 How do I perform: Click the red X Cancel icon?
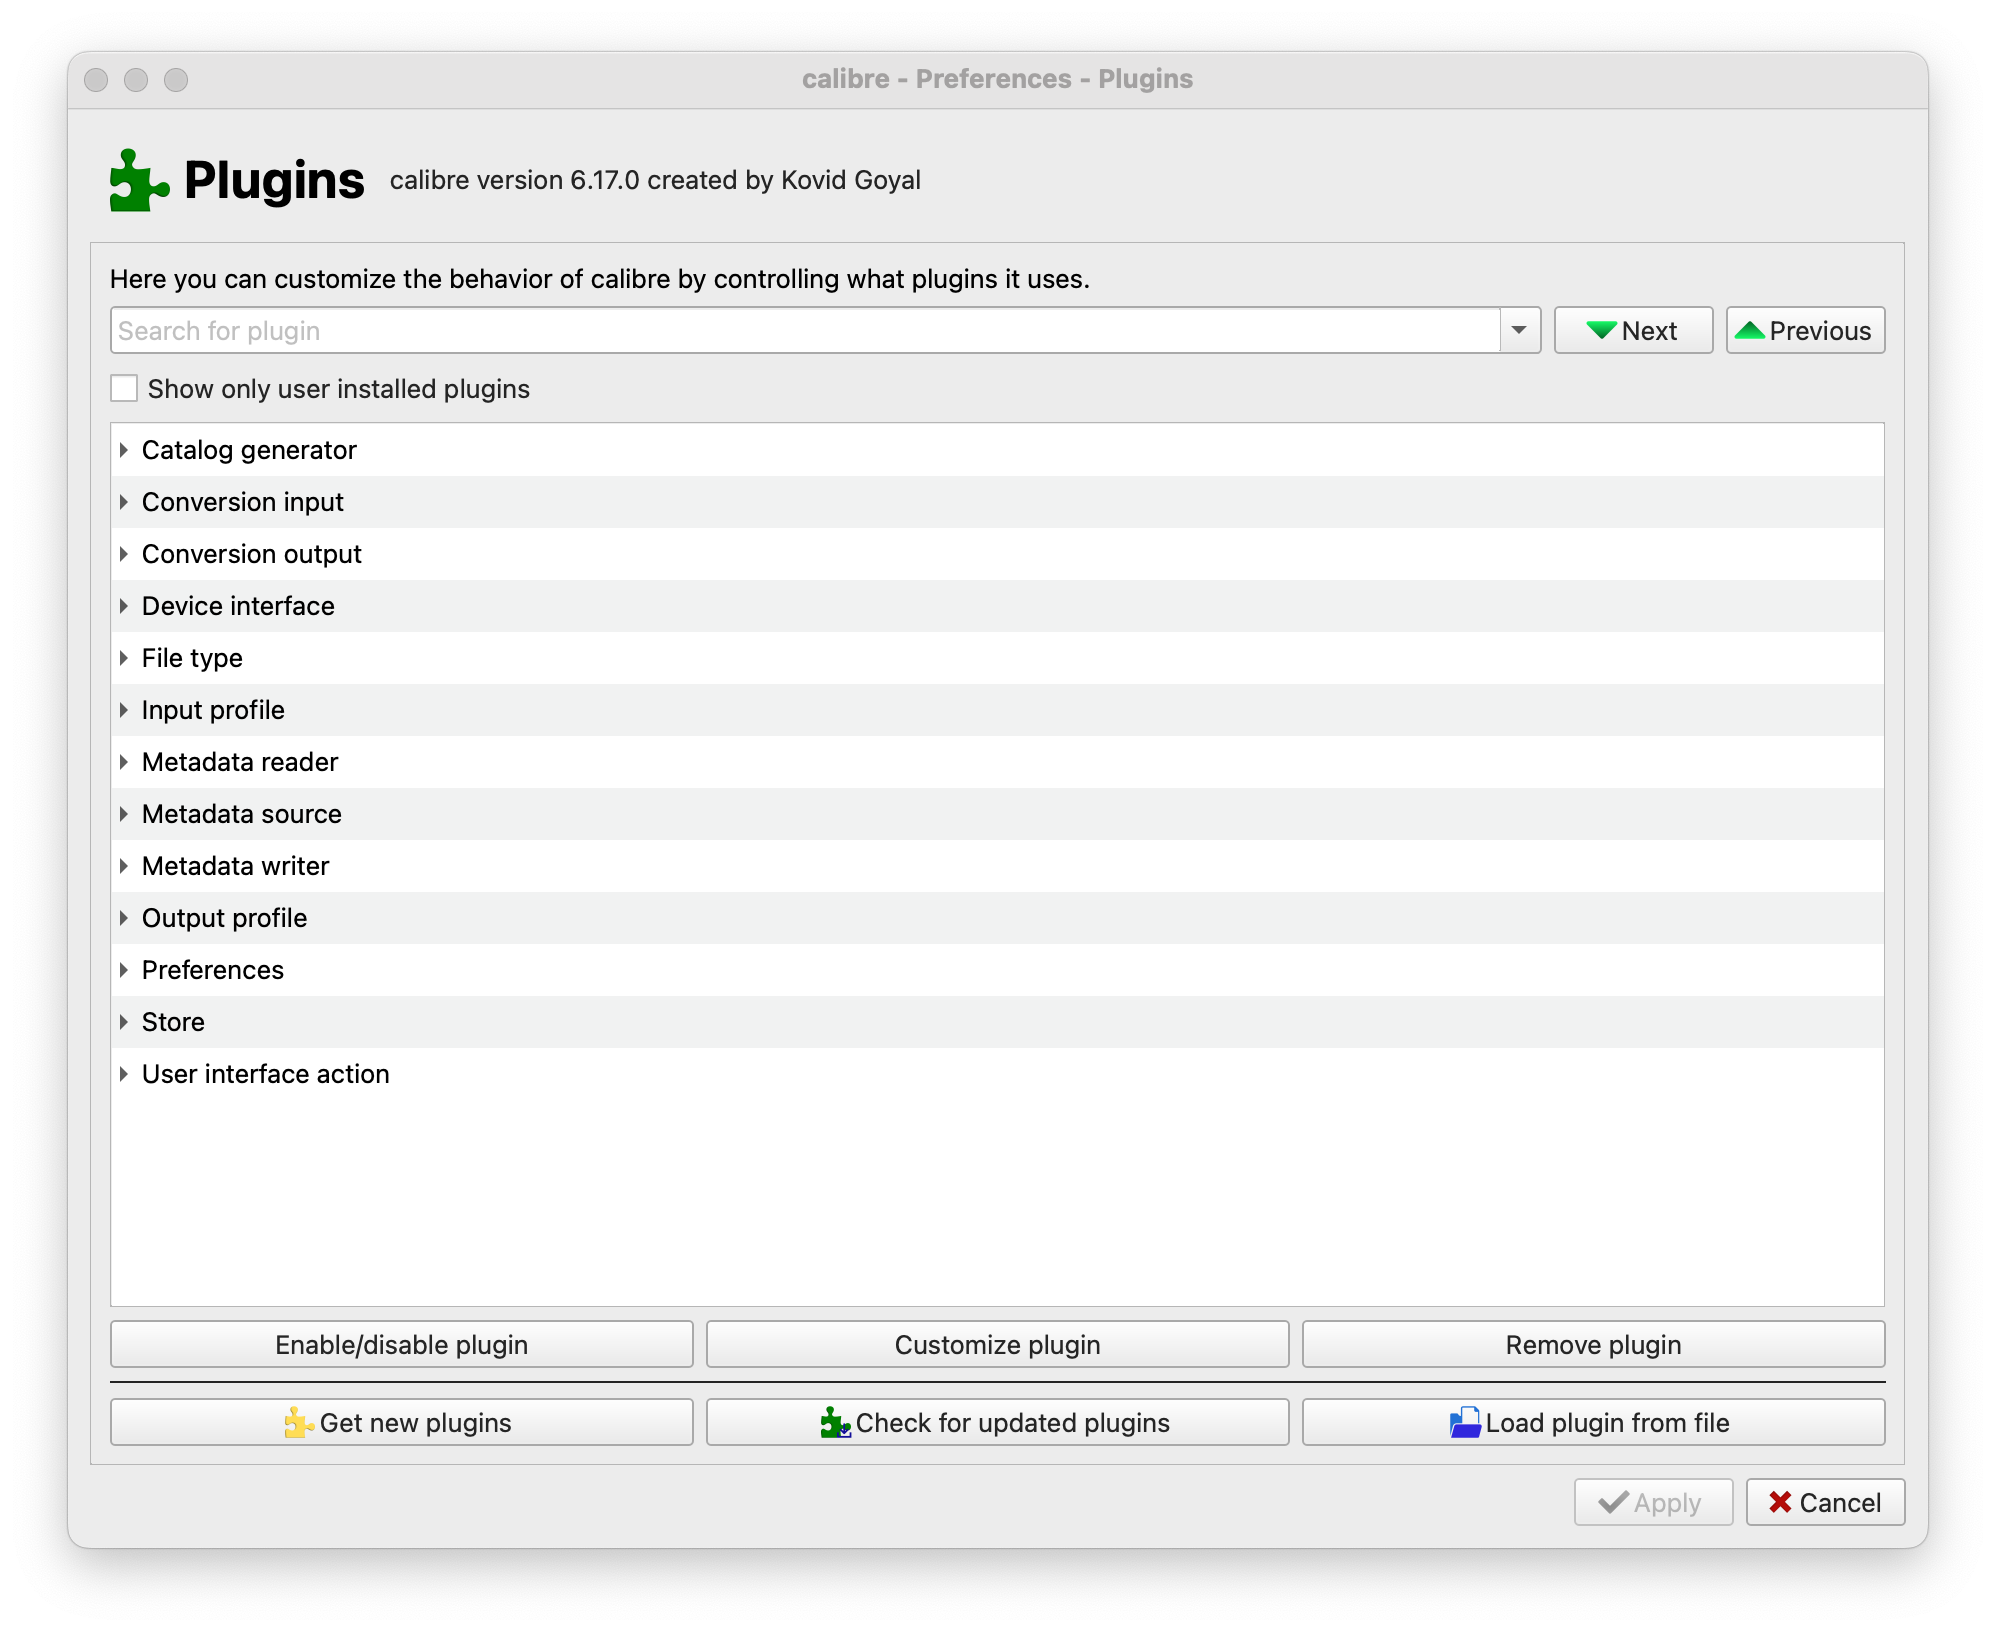pyautogui.click(x=1780, y=1502)
